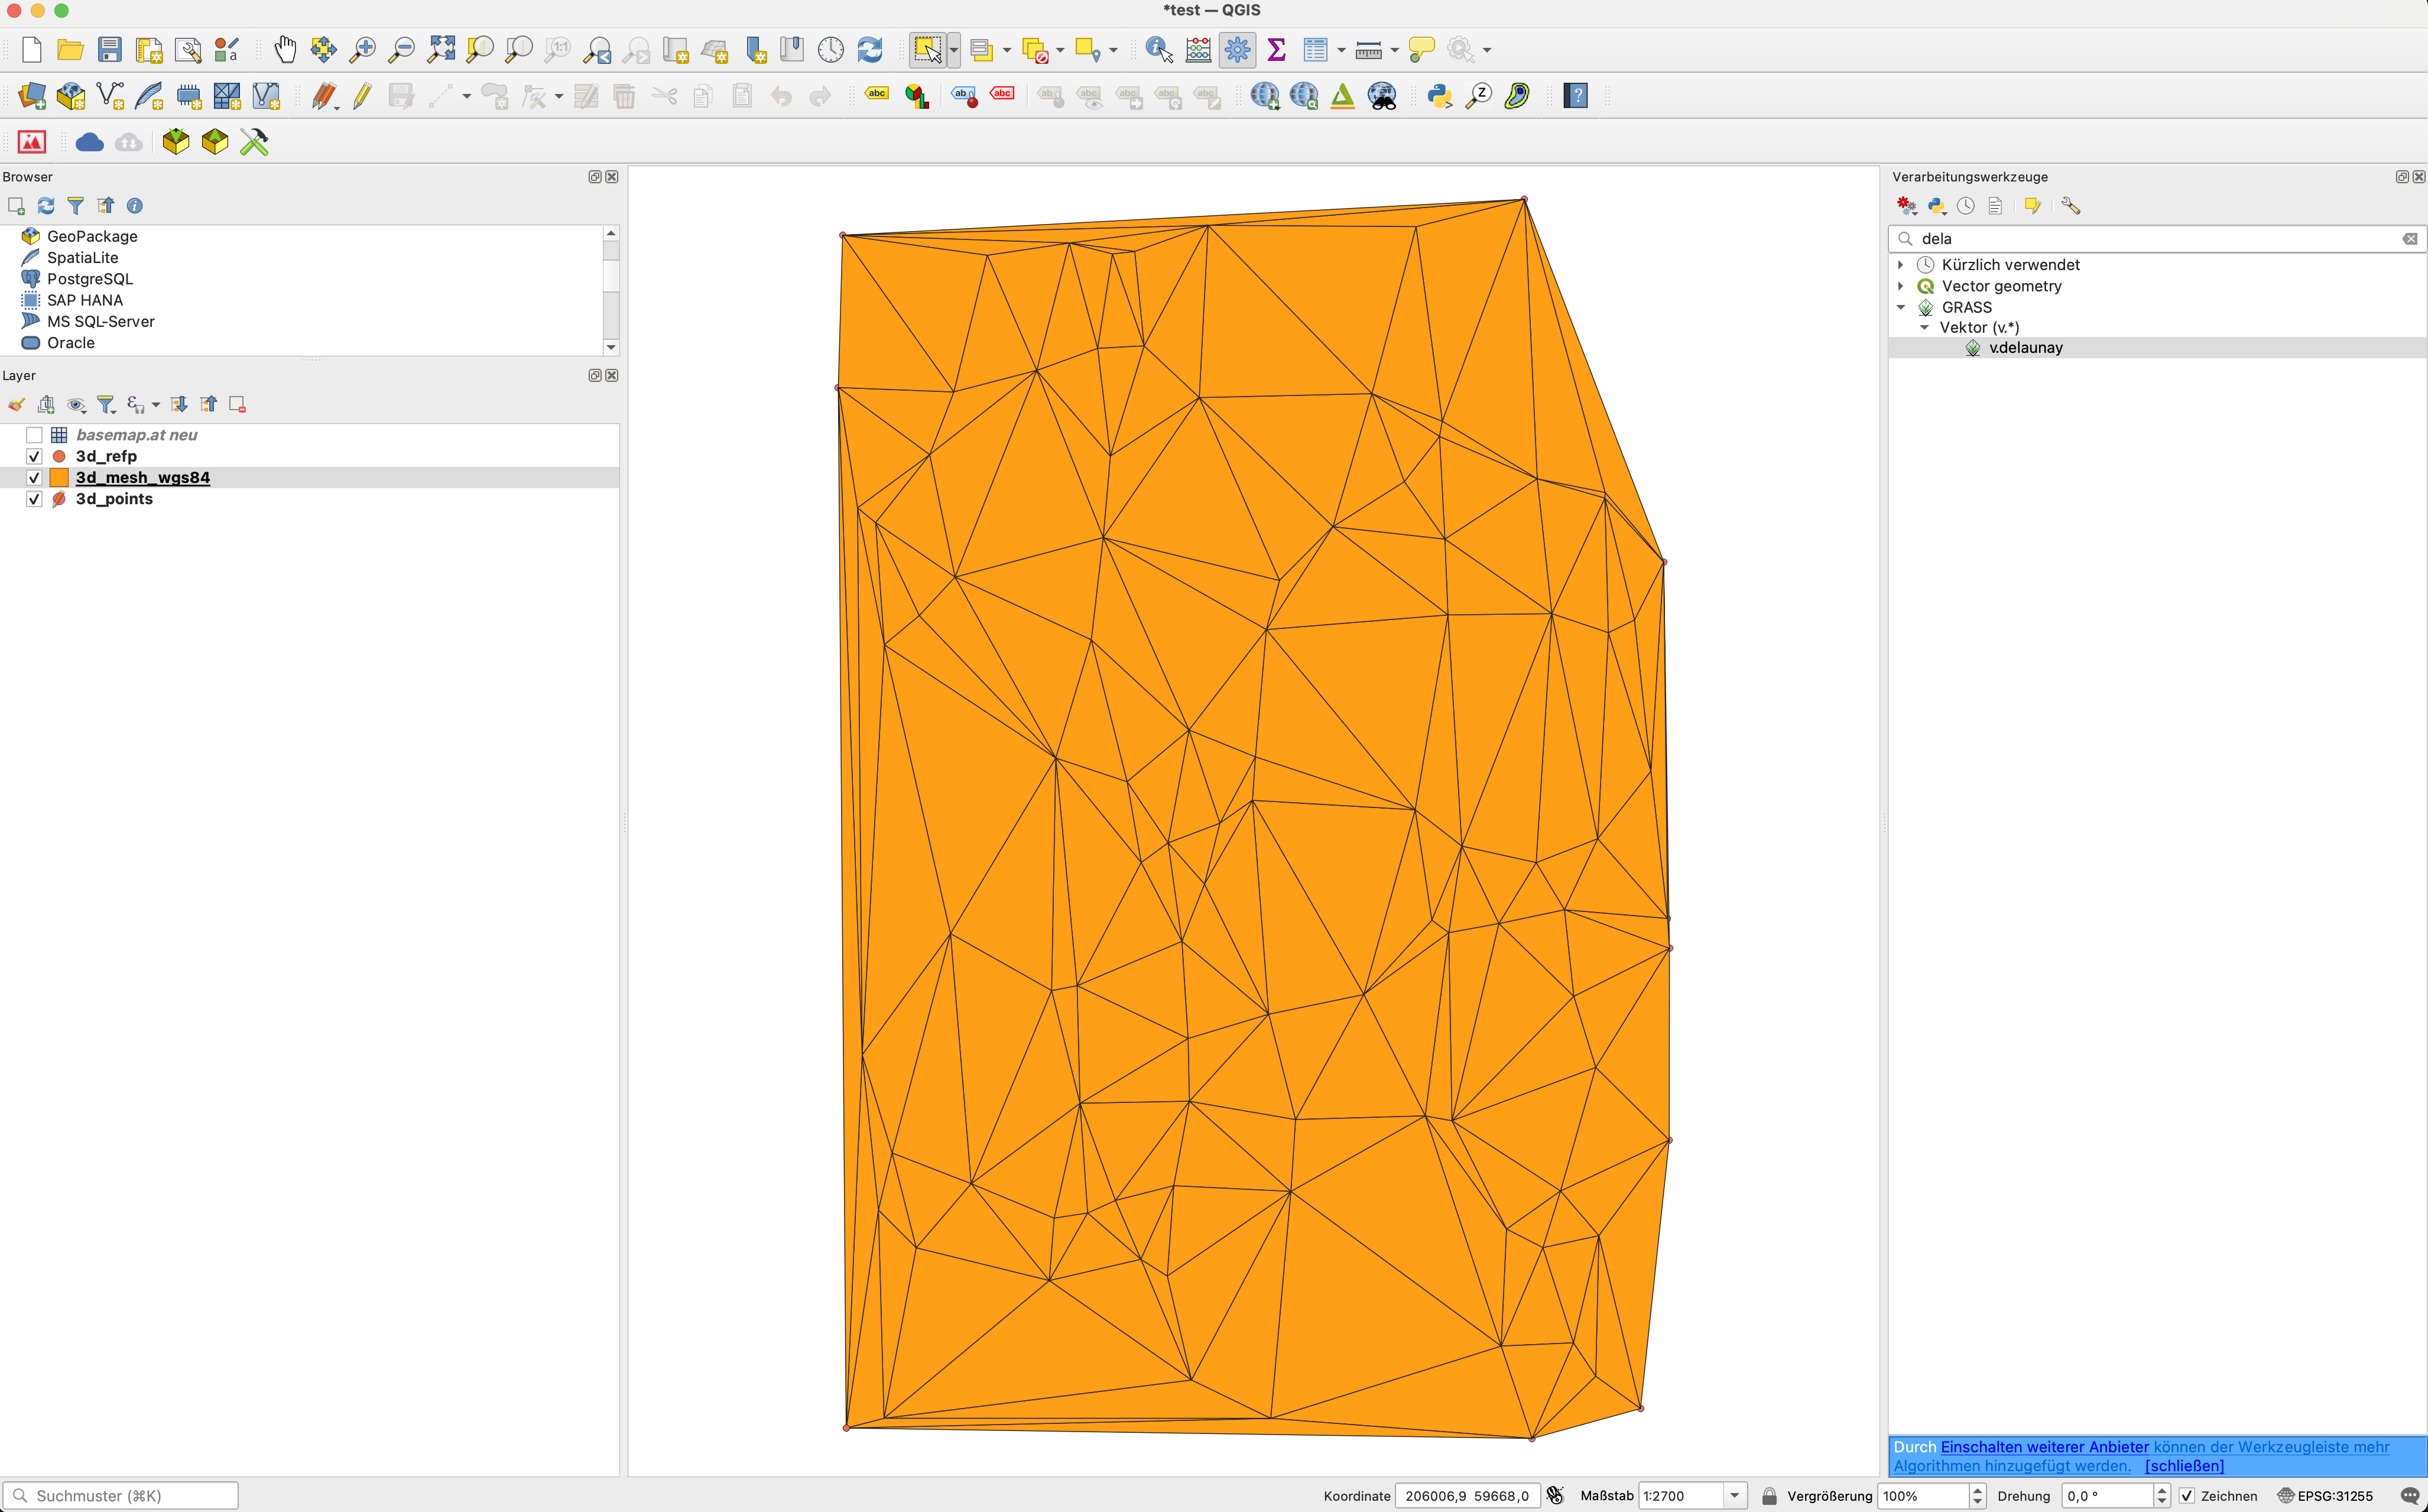Click the Processing options wrench icon
Screen dimensions: 2428x1512
[2071, 206]
